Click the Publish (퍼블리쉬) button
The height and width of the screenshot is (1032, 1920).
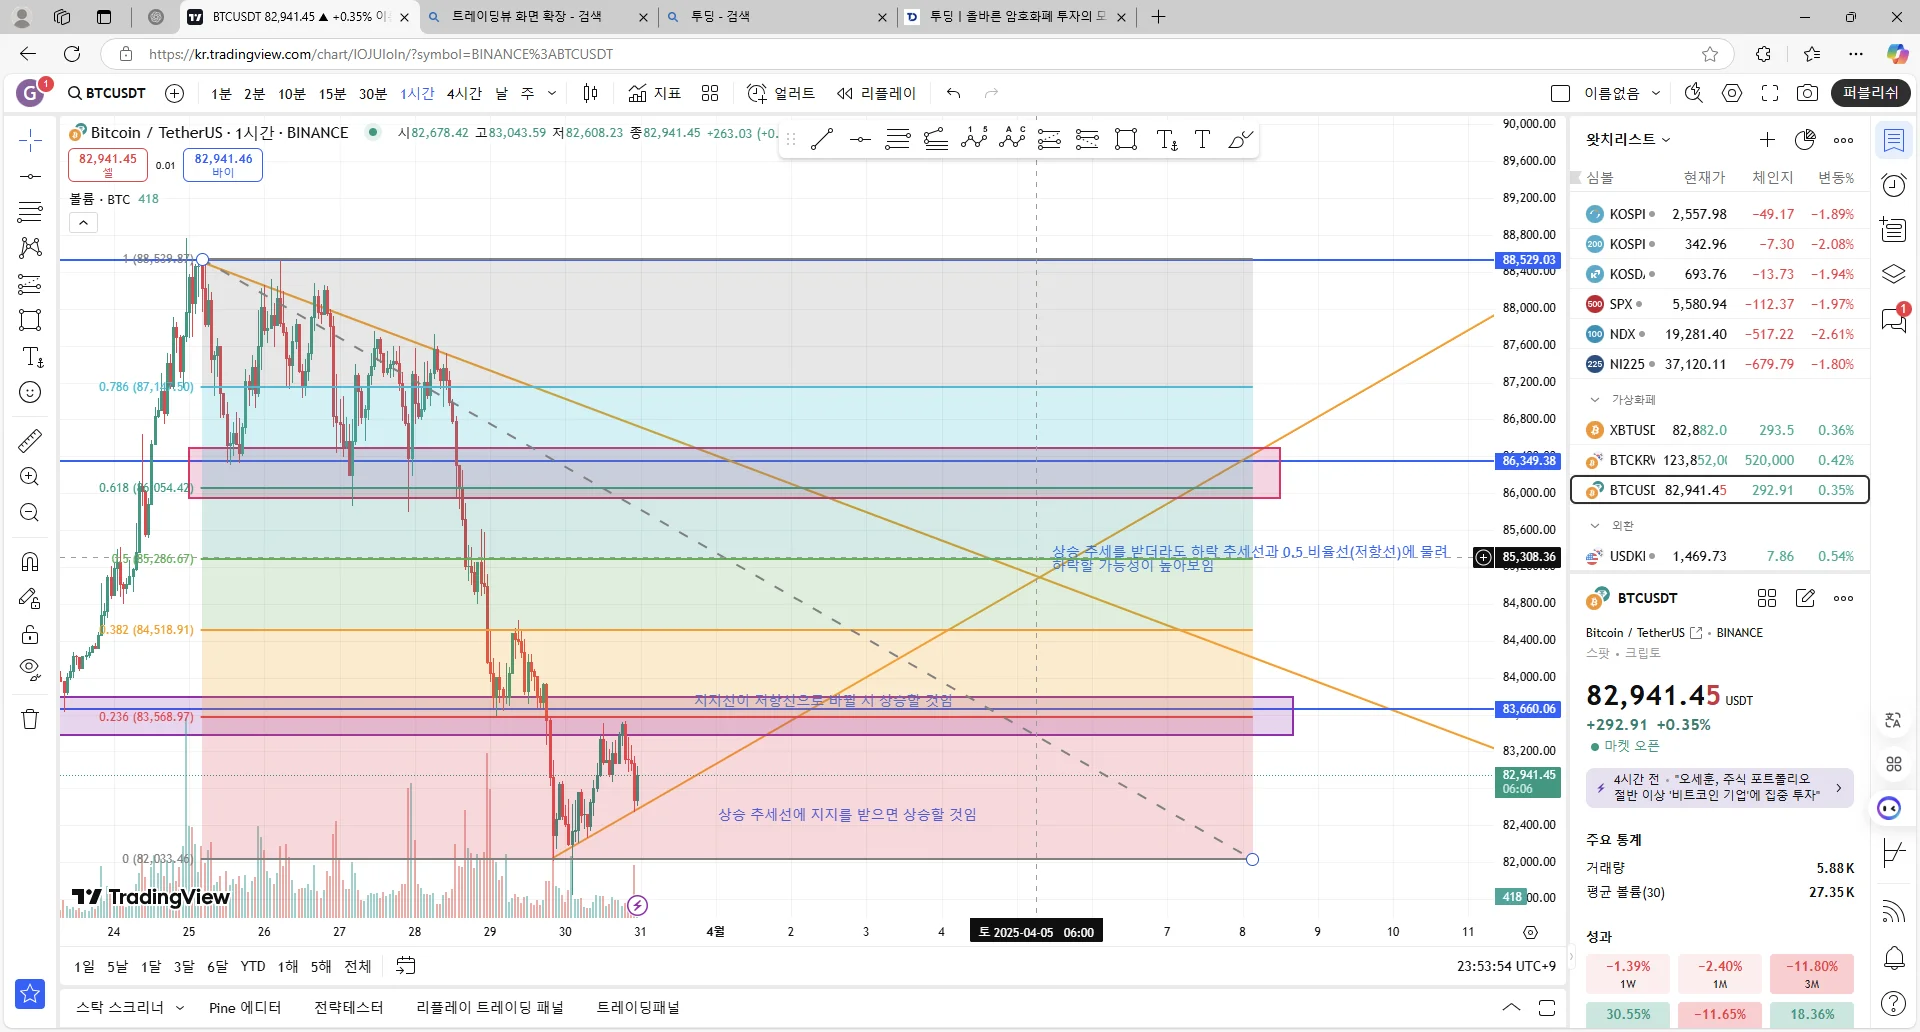1871,93
